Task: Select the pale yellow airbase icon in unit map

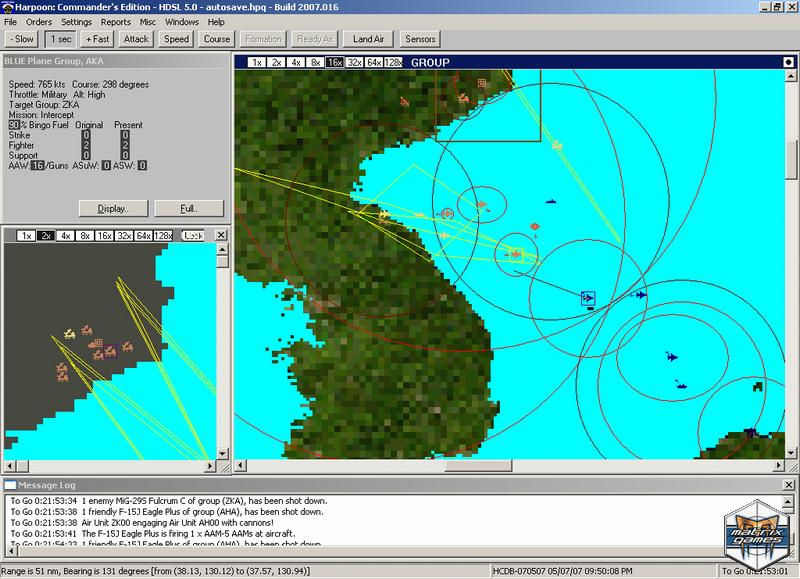Action: point(70,334)
